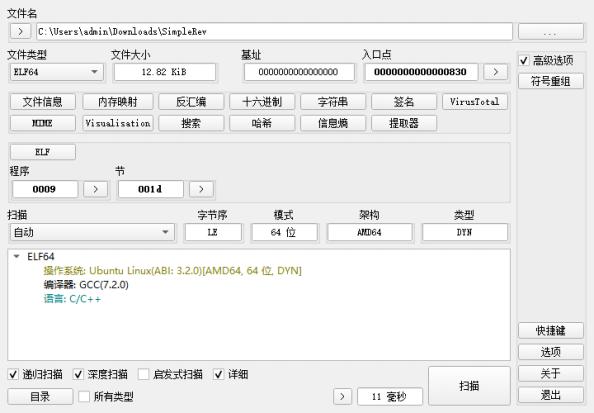Click the 11 毫秒 scan time field

(390, 396)
